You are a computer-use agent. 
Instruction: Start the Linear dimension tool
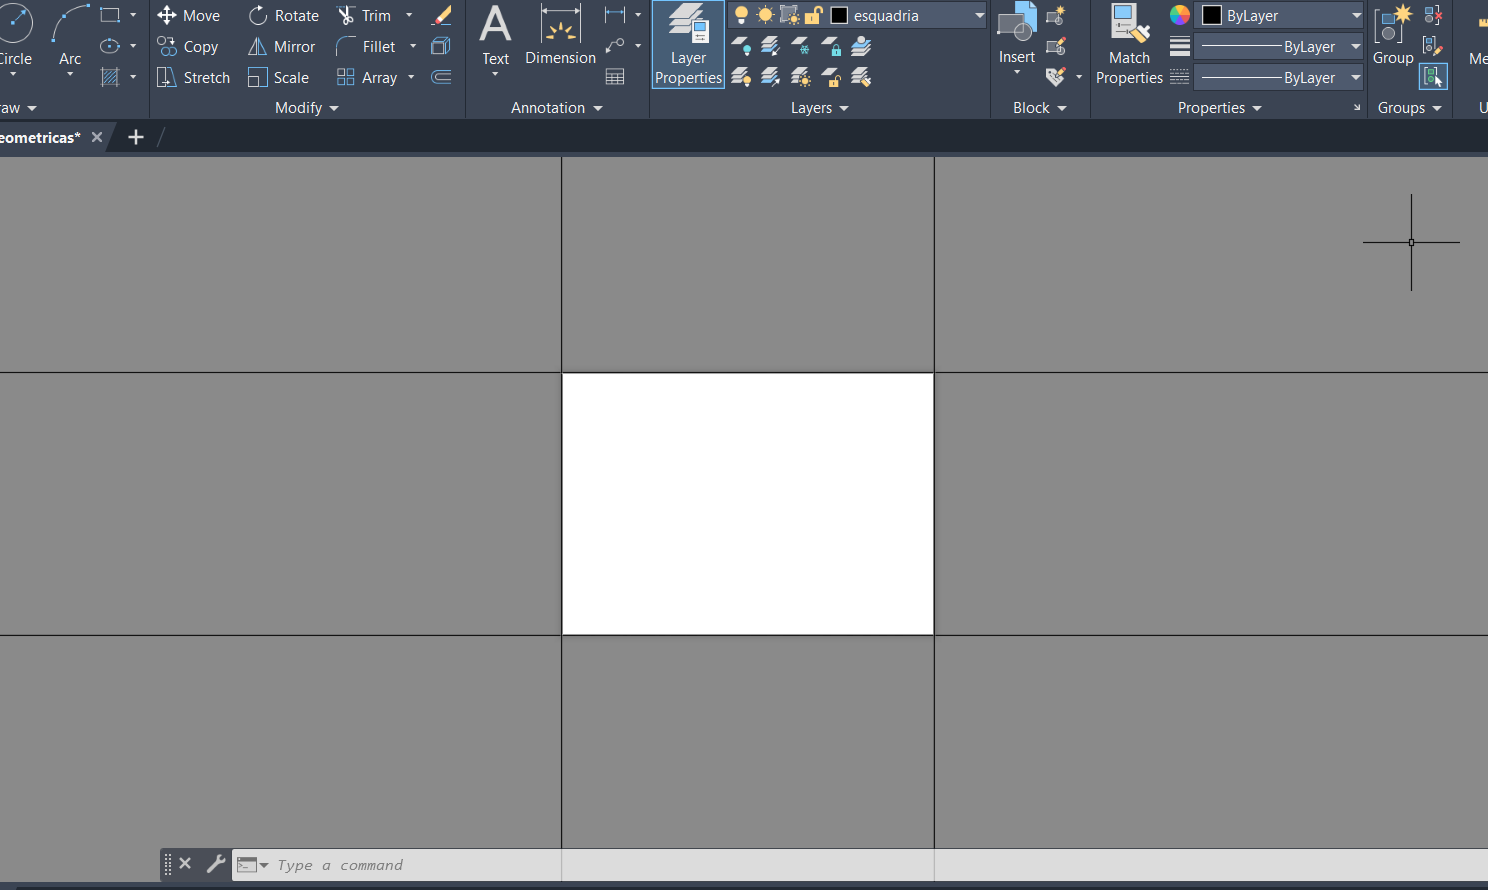615,15
